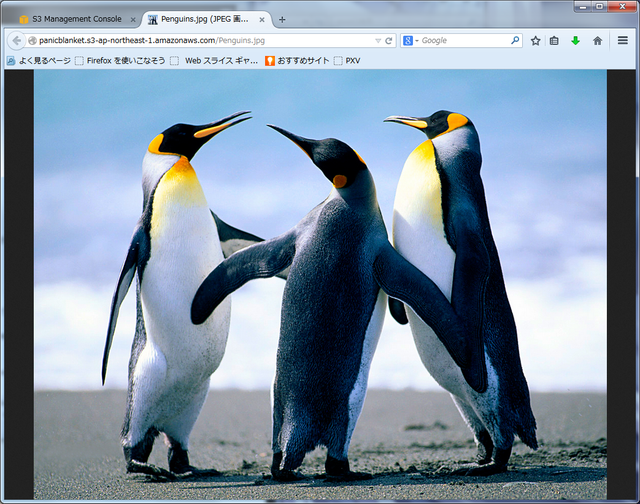Open the Google search engine selector dropdown
Viewport: 640px width, 504px height.
pyautogui.click(x=411, y=40)
